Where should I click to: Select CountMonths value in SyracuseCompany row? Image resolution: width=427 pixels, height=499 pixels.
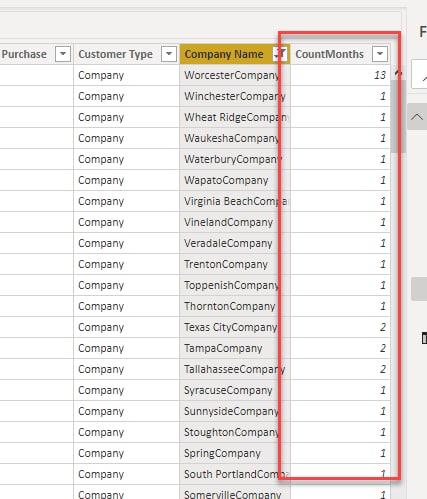pyautogui.click(x=340, y=390)
